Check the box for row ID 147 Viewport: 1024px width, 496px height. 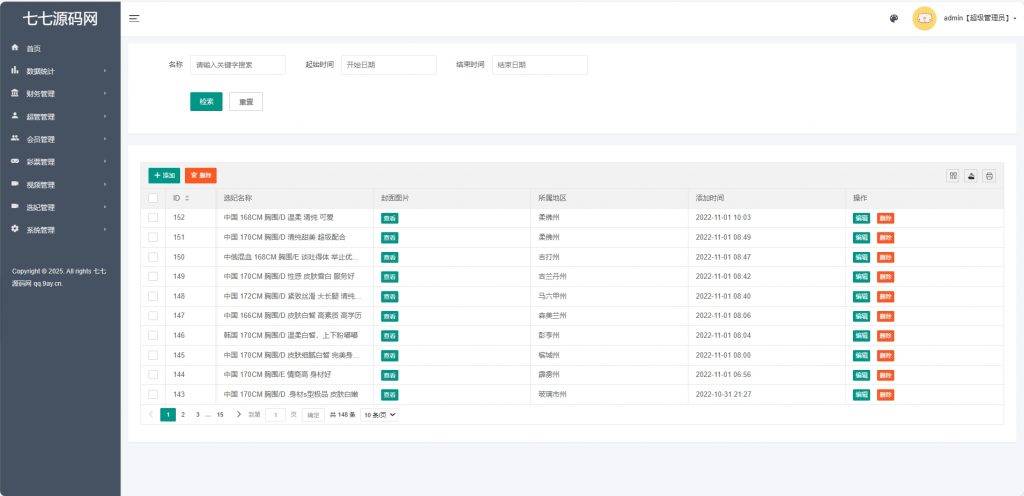pyautogui.click(x=153, y=315)
